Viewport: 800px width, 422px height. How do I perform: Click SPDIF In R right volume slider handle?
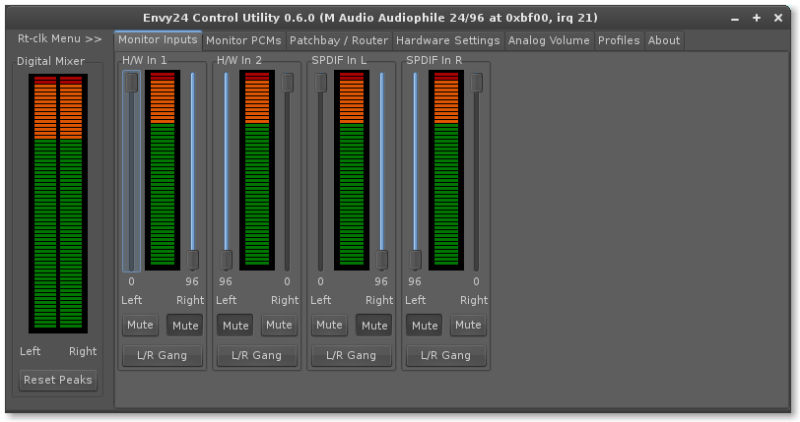476,82
